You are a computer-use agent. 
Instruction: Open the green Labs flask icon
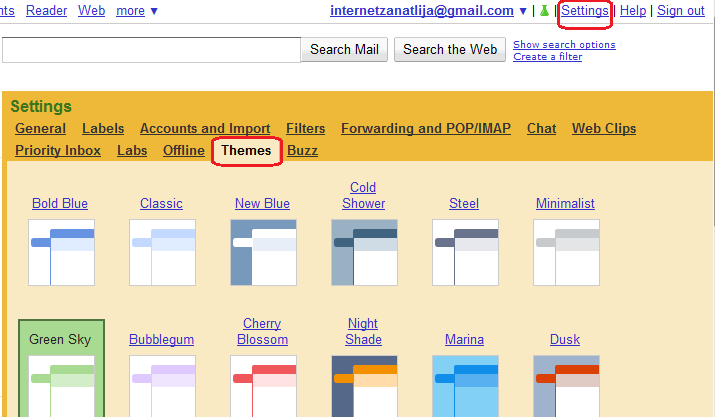click(544, 11)
